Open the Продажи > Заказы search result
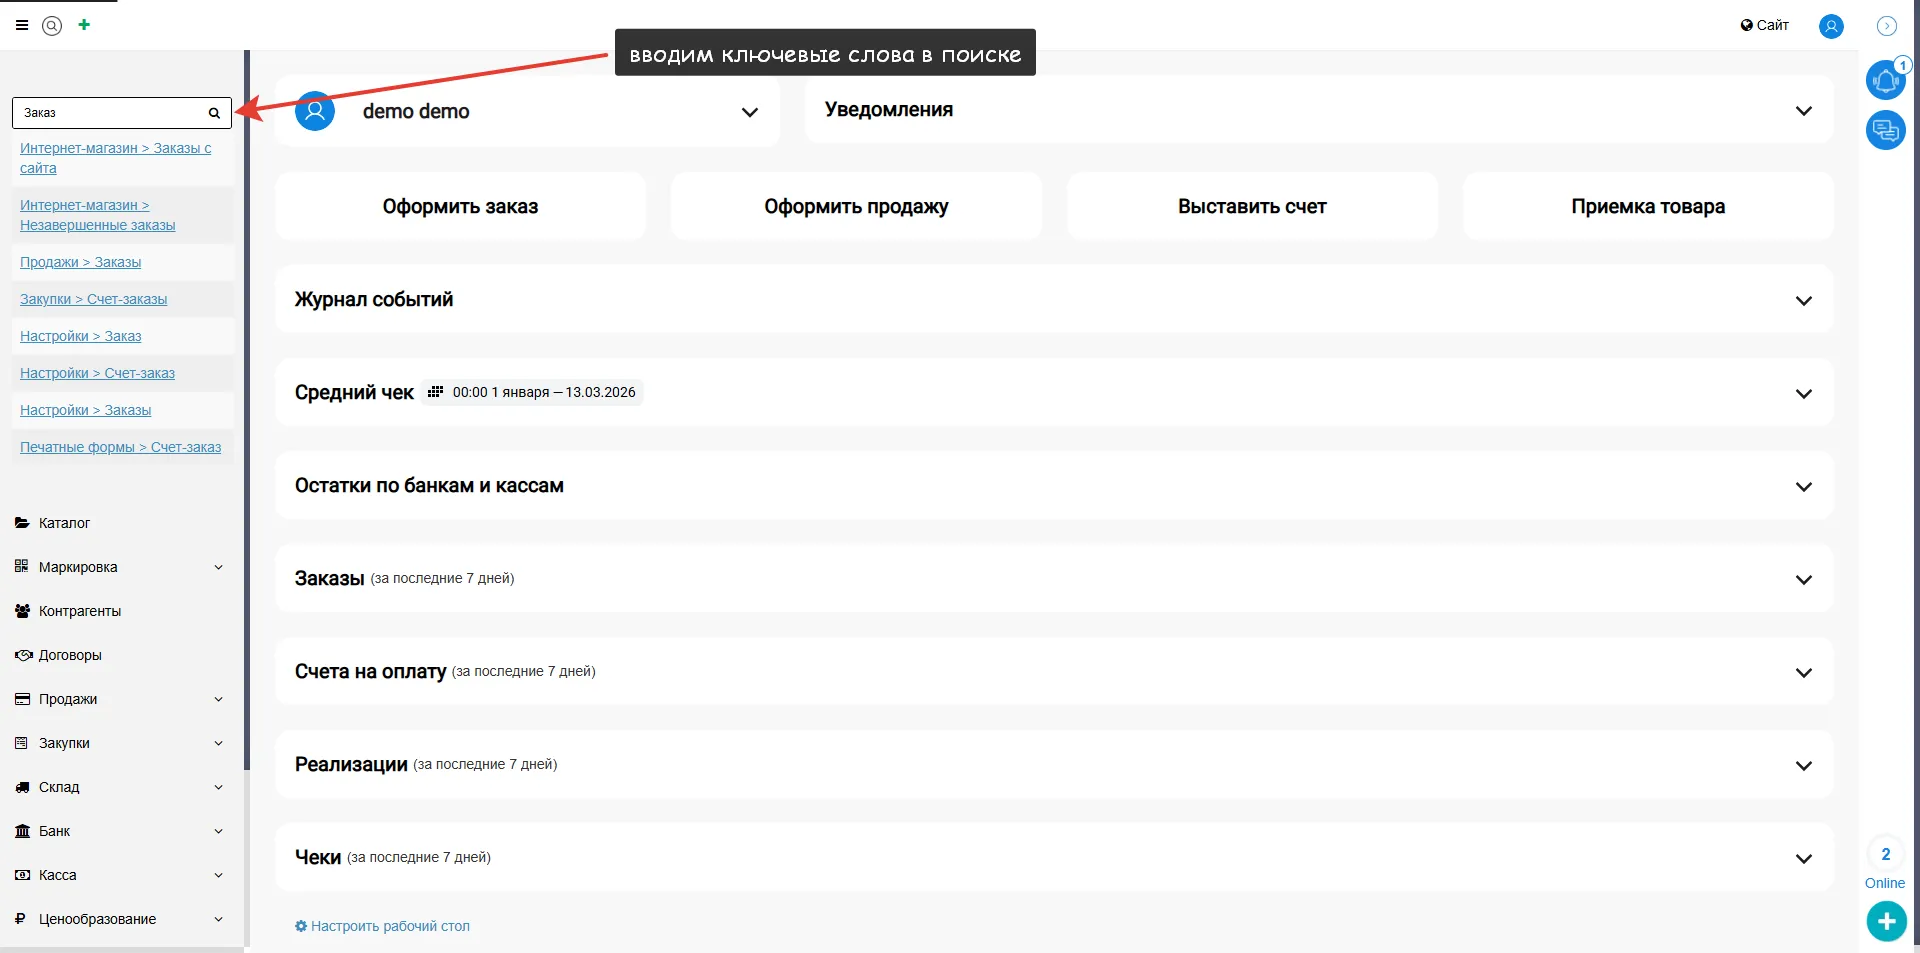The image size is (1920, 953). [x=80, y=262]
